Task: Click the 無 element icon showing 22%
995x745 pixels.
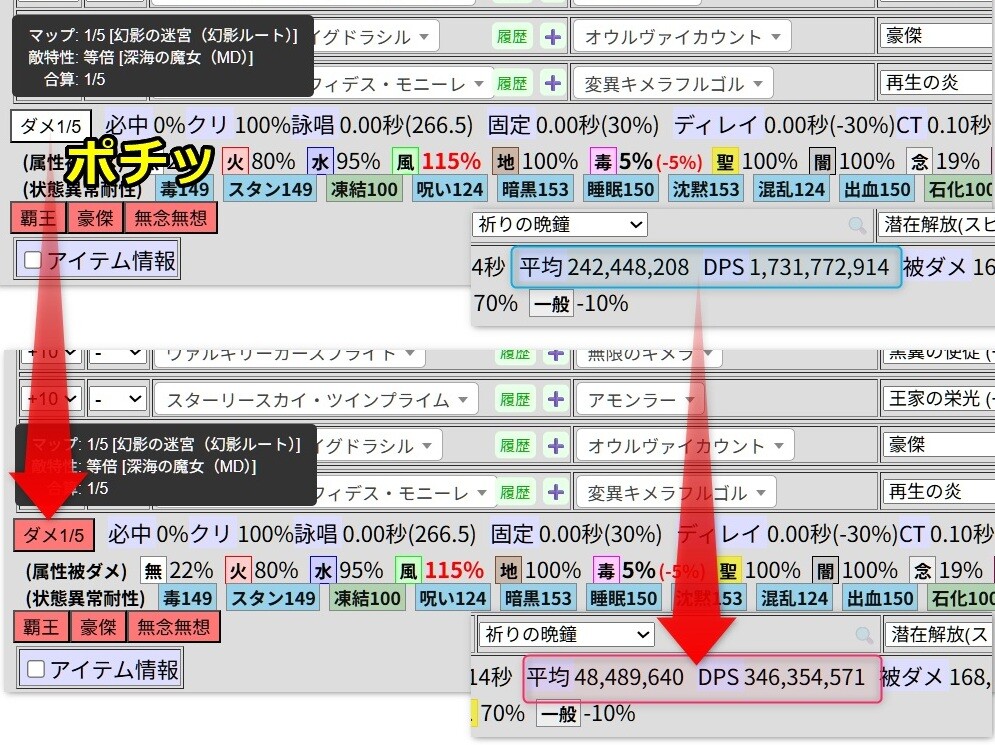Action: pos(153,570)
